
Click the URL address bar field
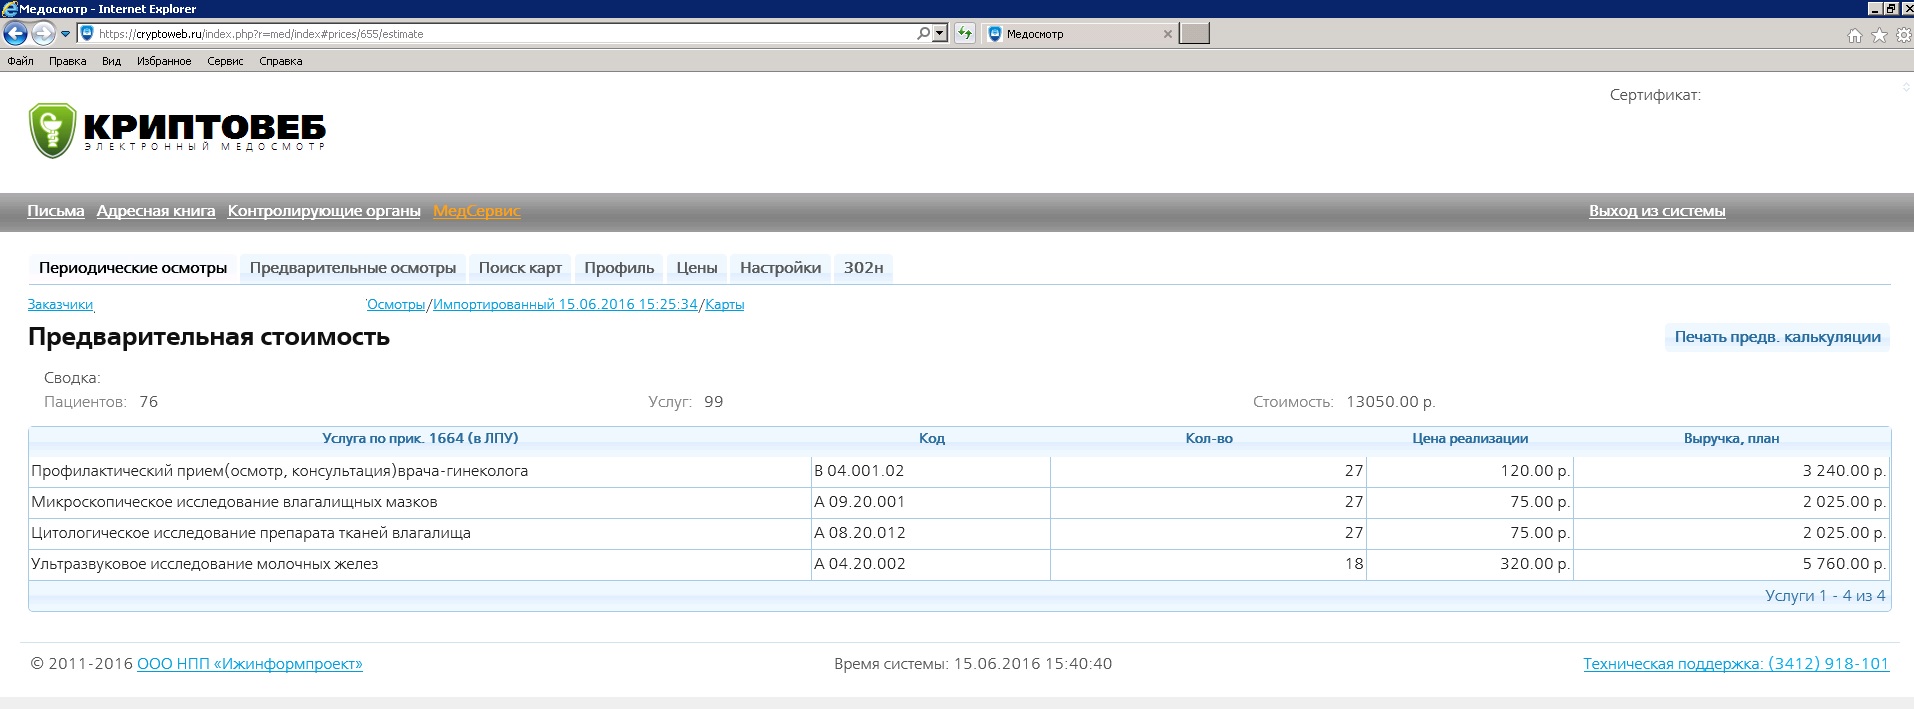click(500, 34)
